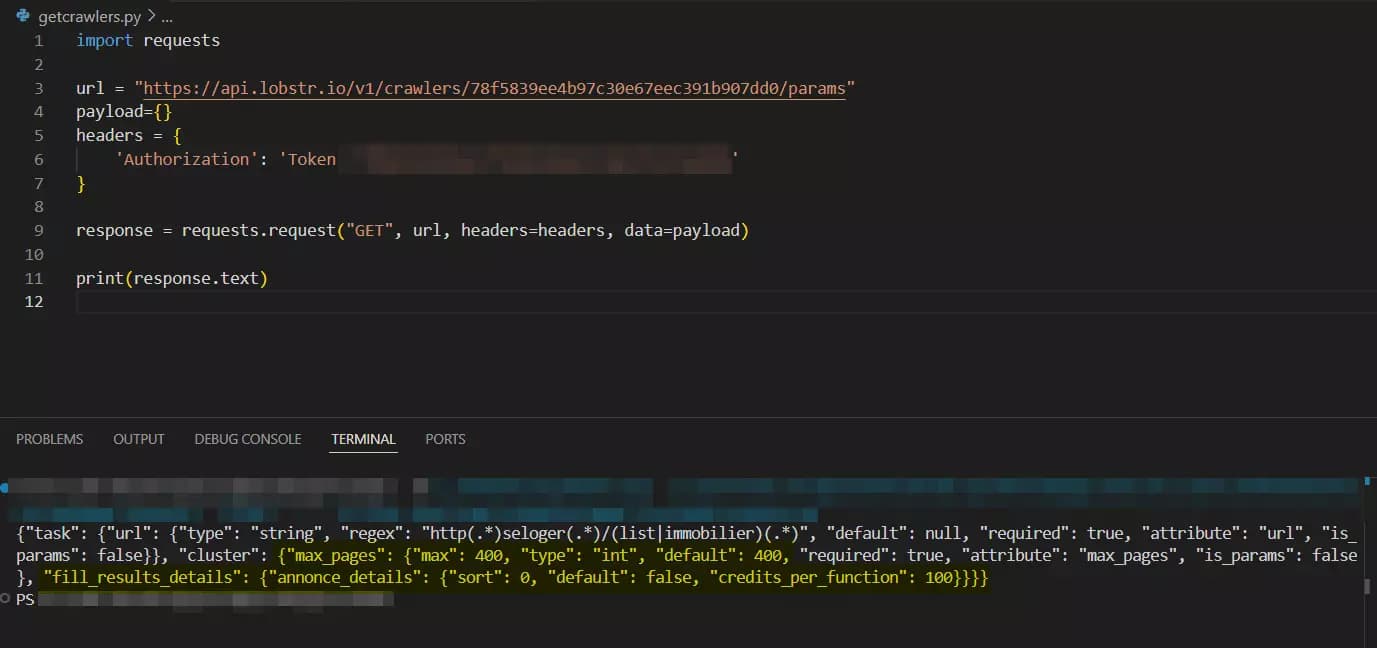Click line number 5 in the gutter
Image resolution: width=1377 pixels, height=648 pixels.
pos(39,136)
